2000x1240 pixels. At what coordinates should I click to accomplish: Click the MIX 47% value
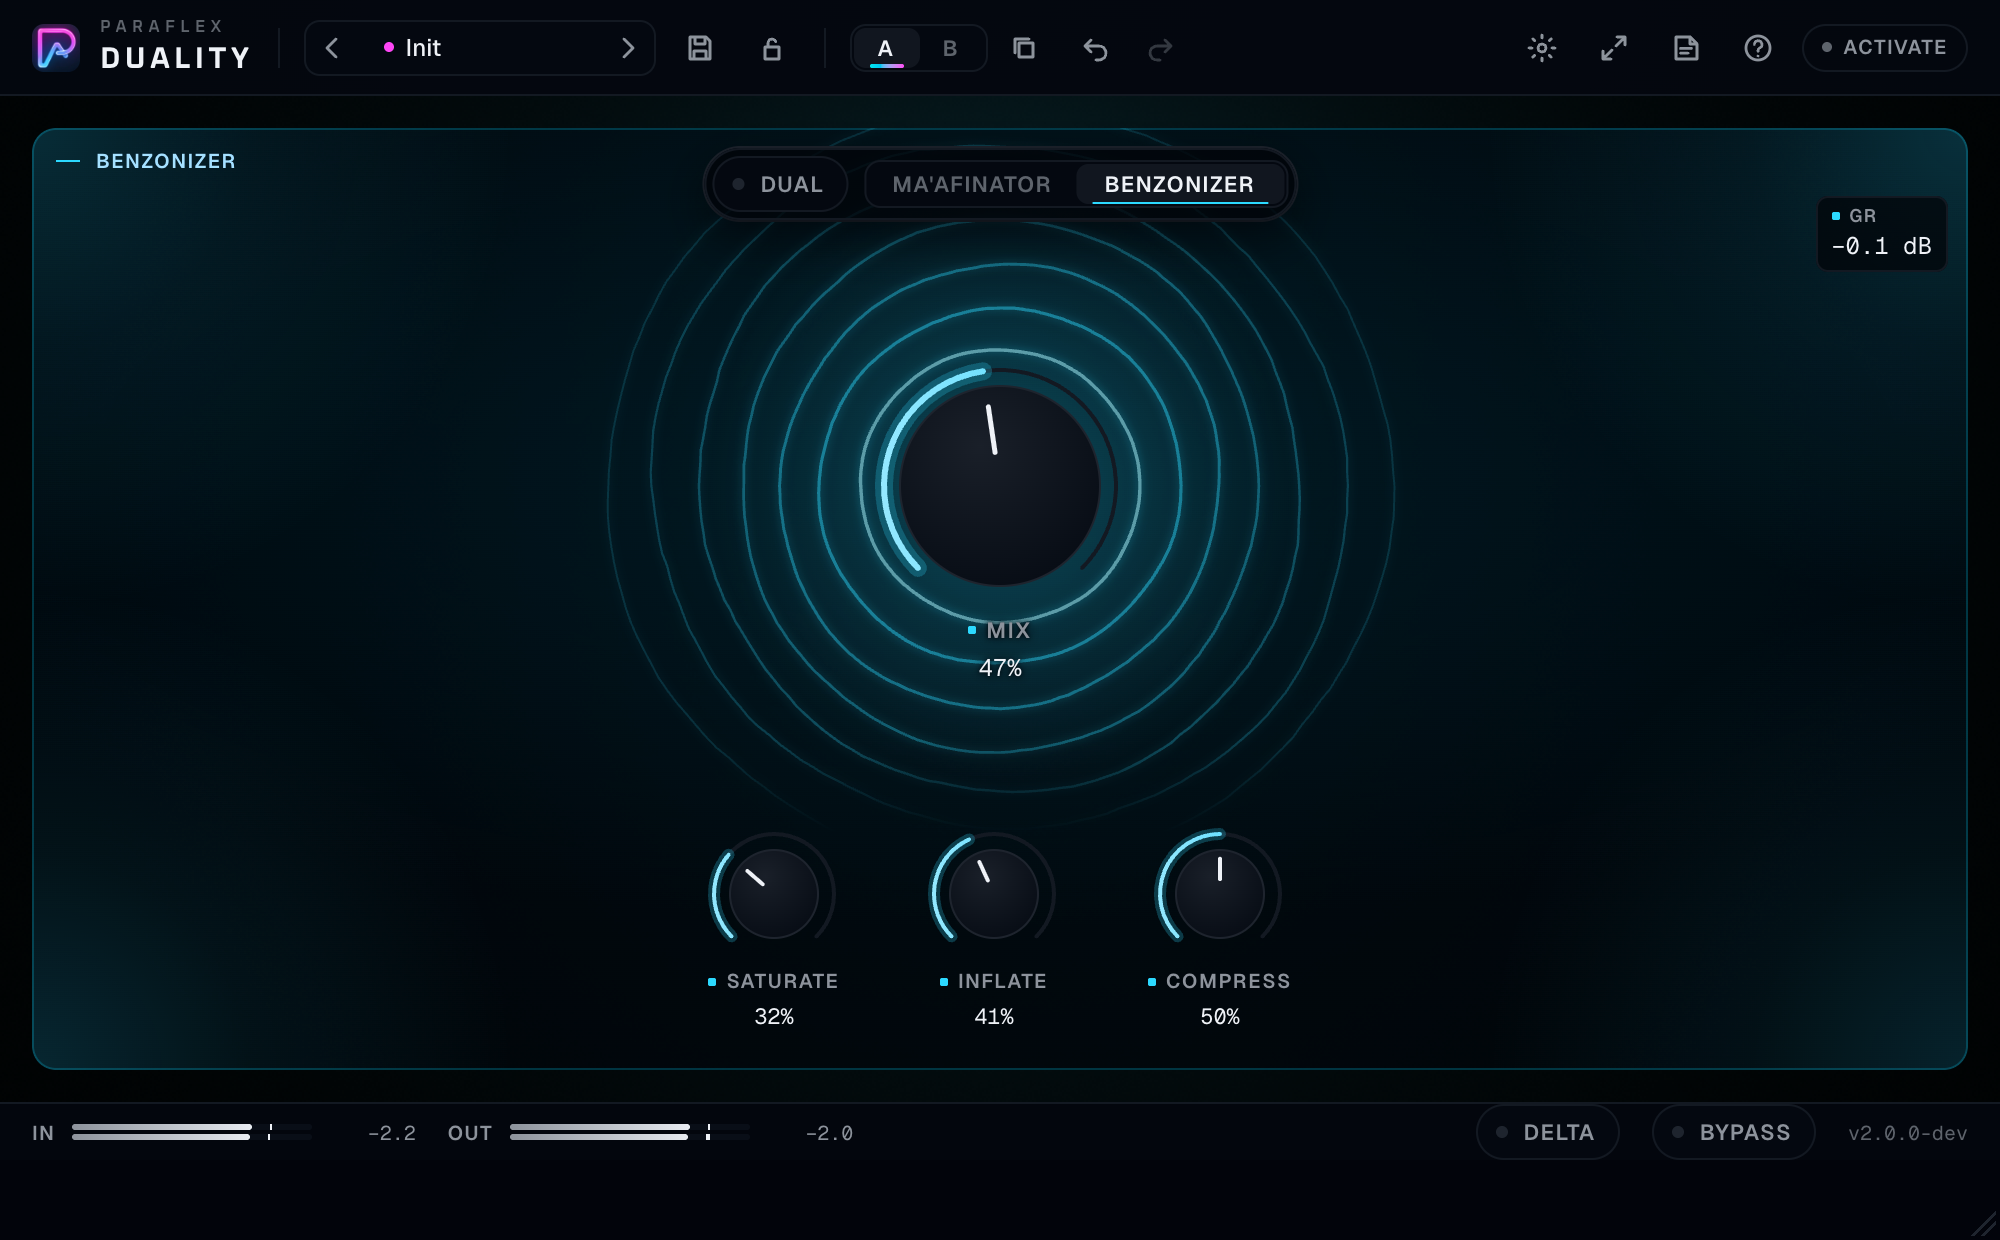tap(1000, 668)
